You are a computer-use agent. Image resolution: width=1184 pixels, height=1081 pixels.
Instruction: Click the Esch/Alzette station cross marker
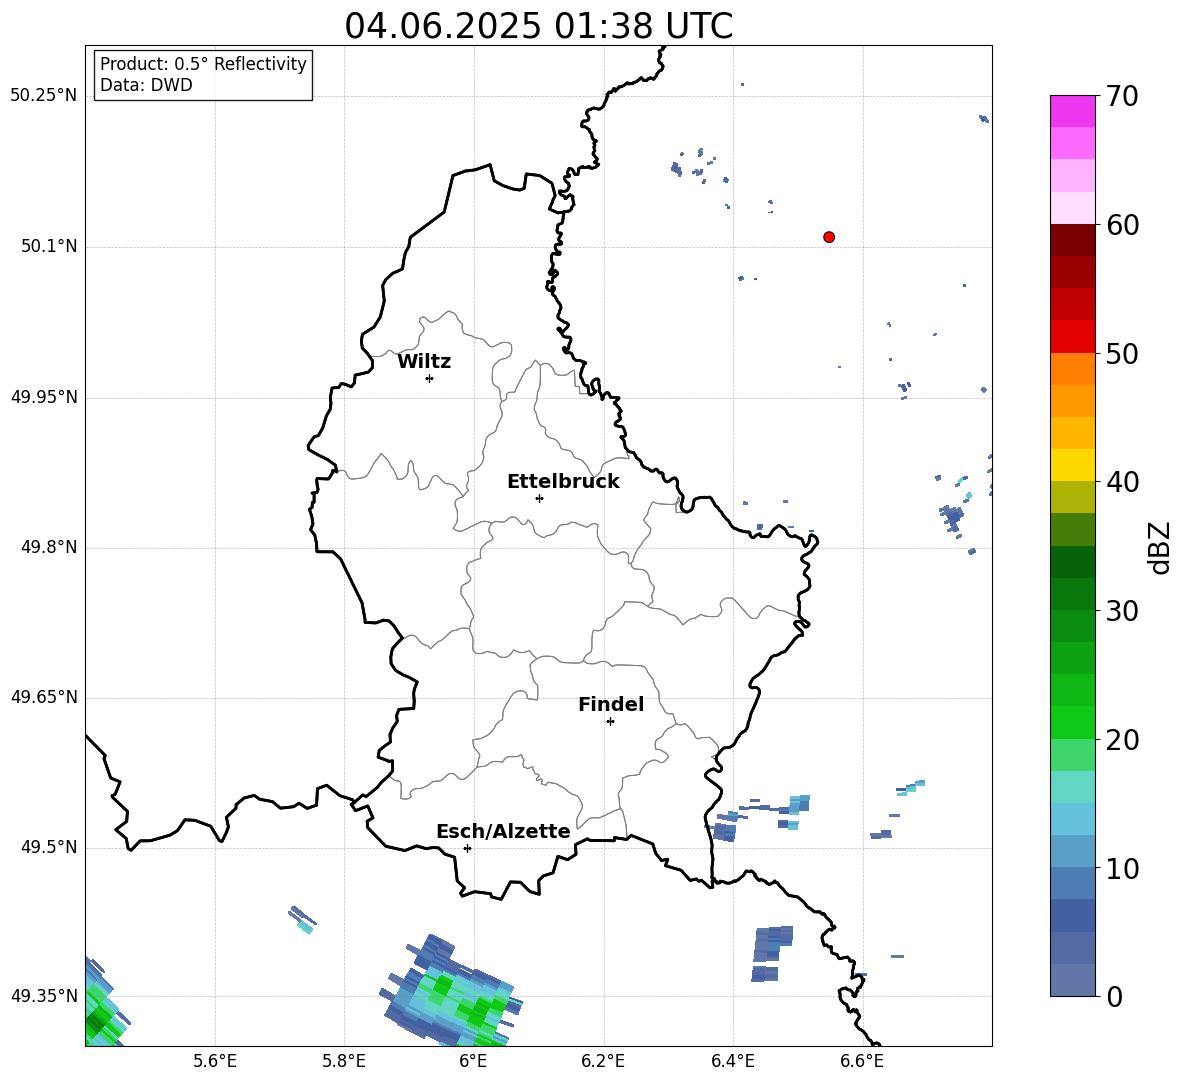coord(467,848)
